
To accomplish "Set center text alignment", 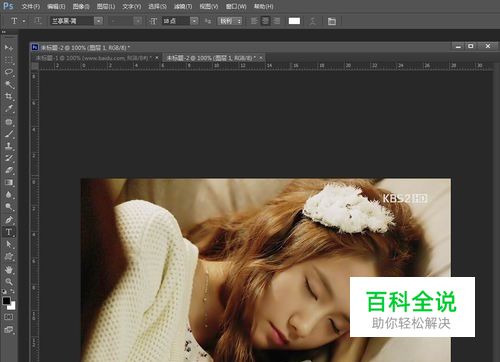I will 265,21.
